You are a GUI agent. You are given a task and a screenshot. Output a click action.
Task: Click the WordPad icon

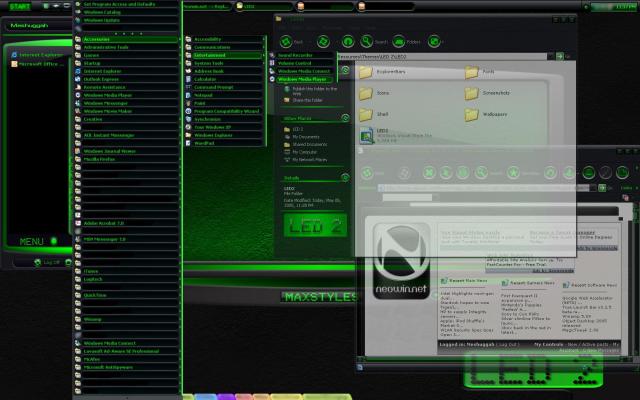point(188,143)
